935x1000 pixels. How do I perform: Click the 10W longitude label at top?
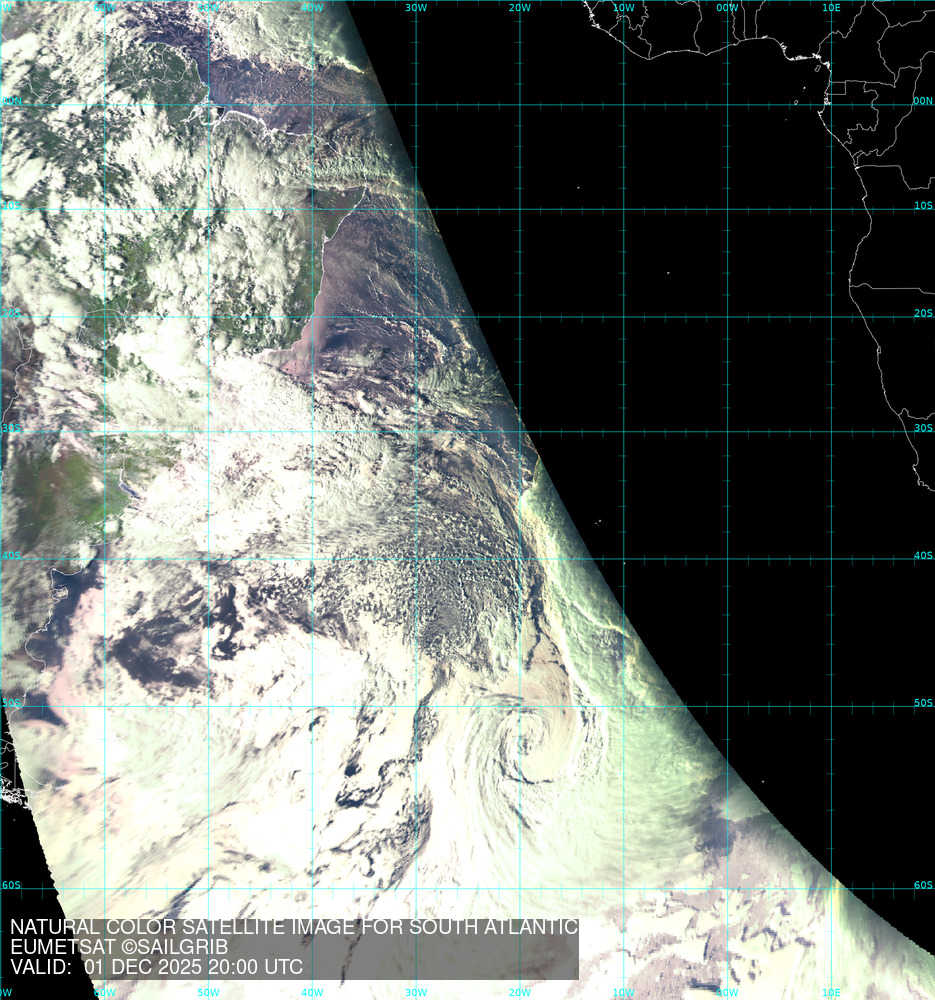coord(623,8)
